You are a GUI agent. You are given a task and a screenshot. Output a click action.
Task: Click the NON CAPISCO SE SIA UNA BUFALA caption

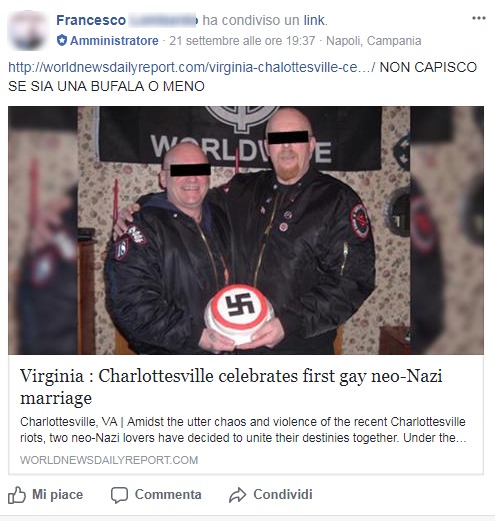pyautogui.click(x=242, y=77)
